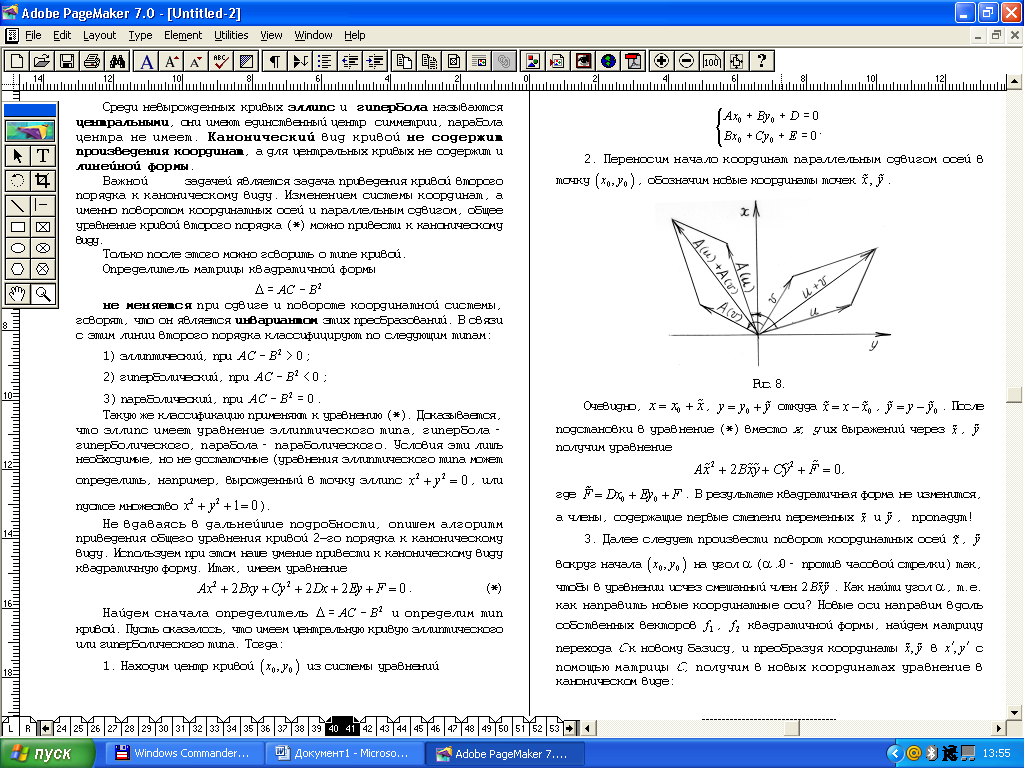The height and width of the screenshot is (768, 1024).
Task: Select the Ellipse tool
Action: pos(18,248)
